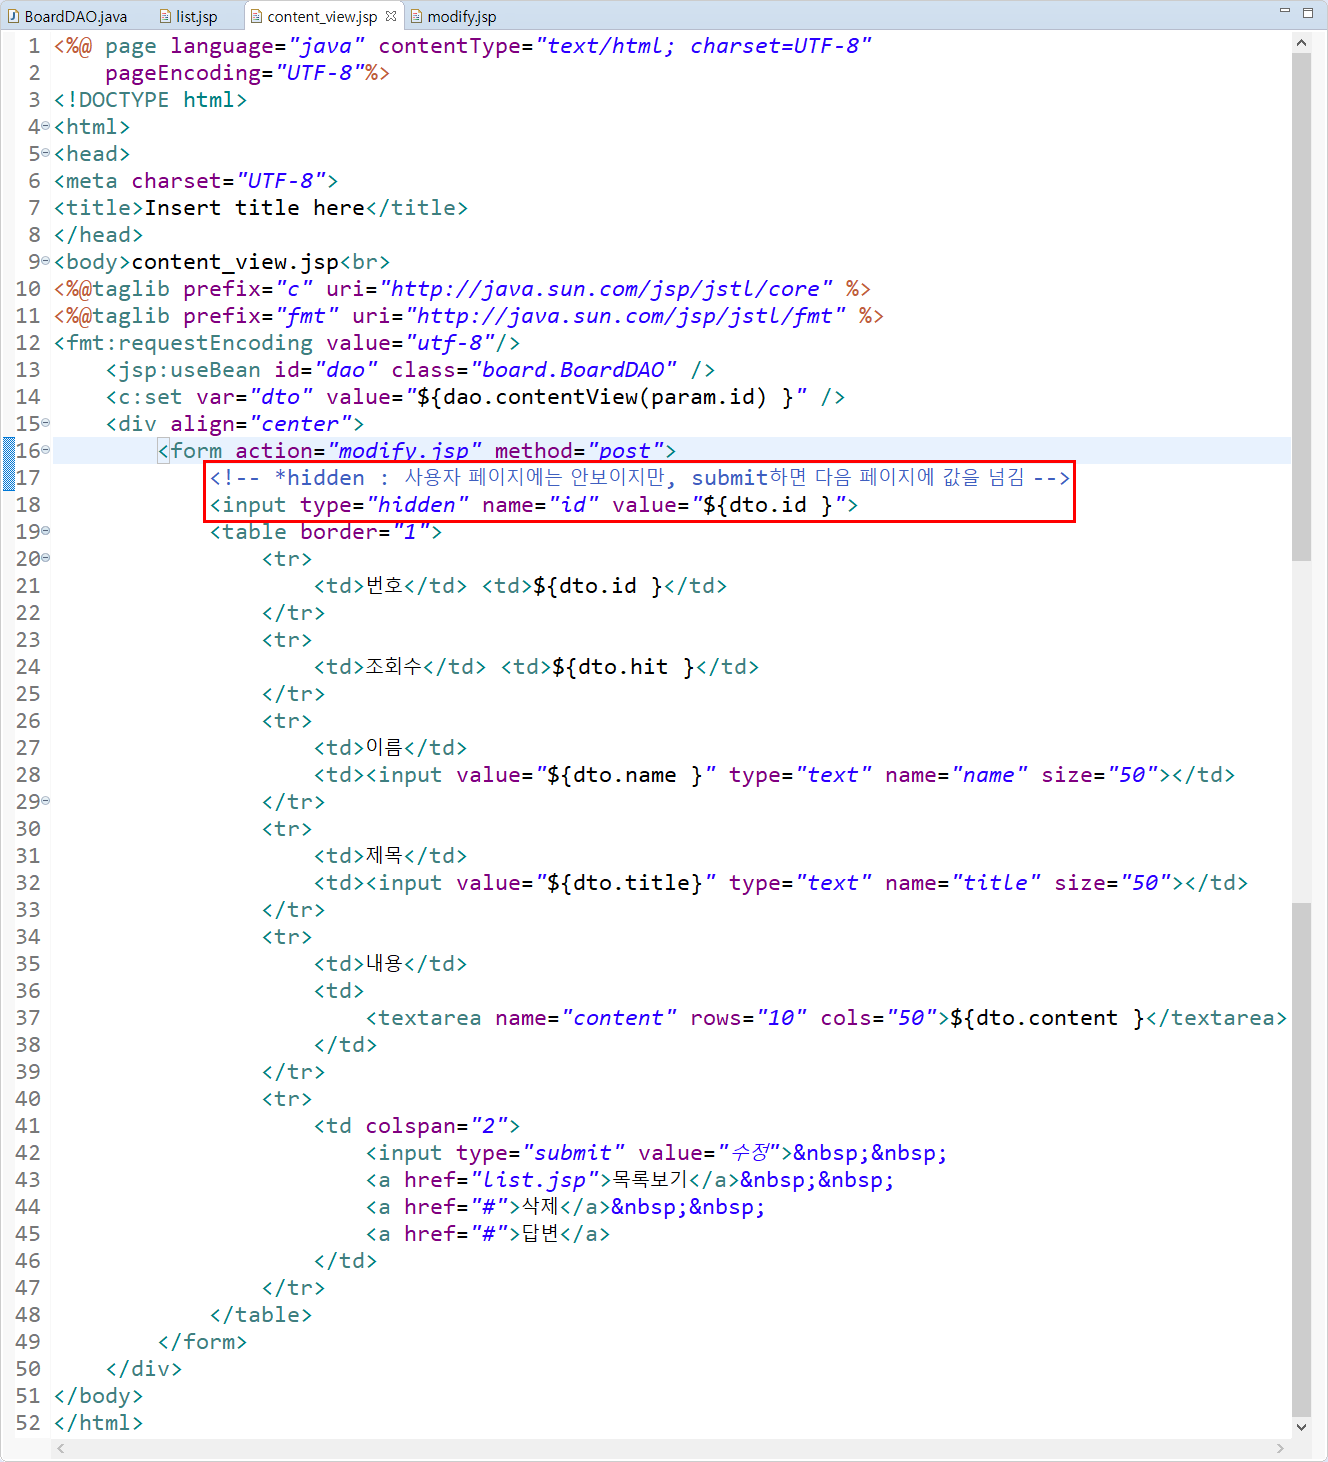Click the BoardDAO.java file icon

point(14,16)
